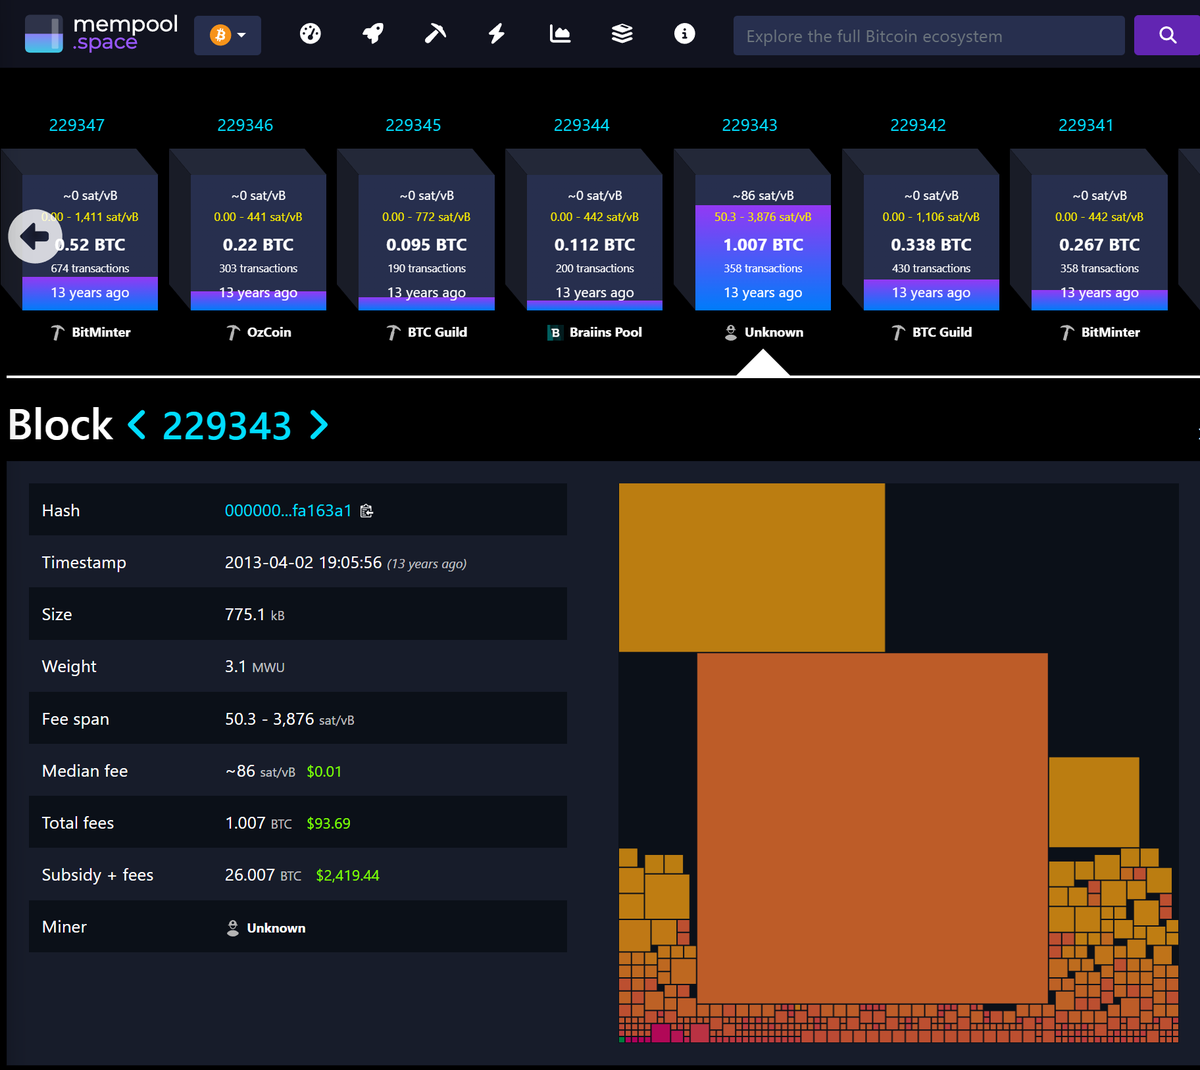Select the 0.338 BTC block cube
The width and height of the screenshot is (1200, 1070).
pyautogui.click(x=931, y=242)
